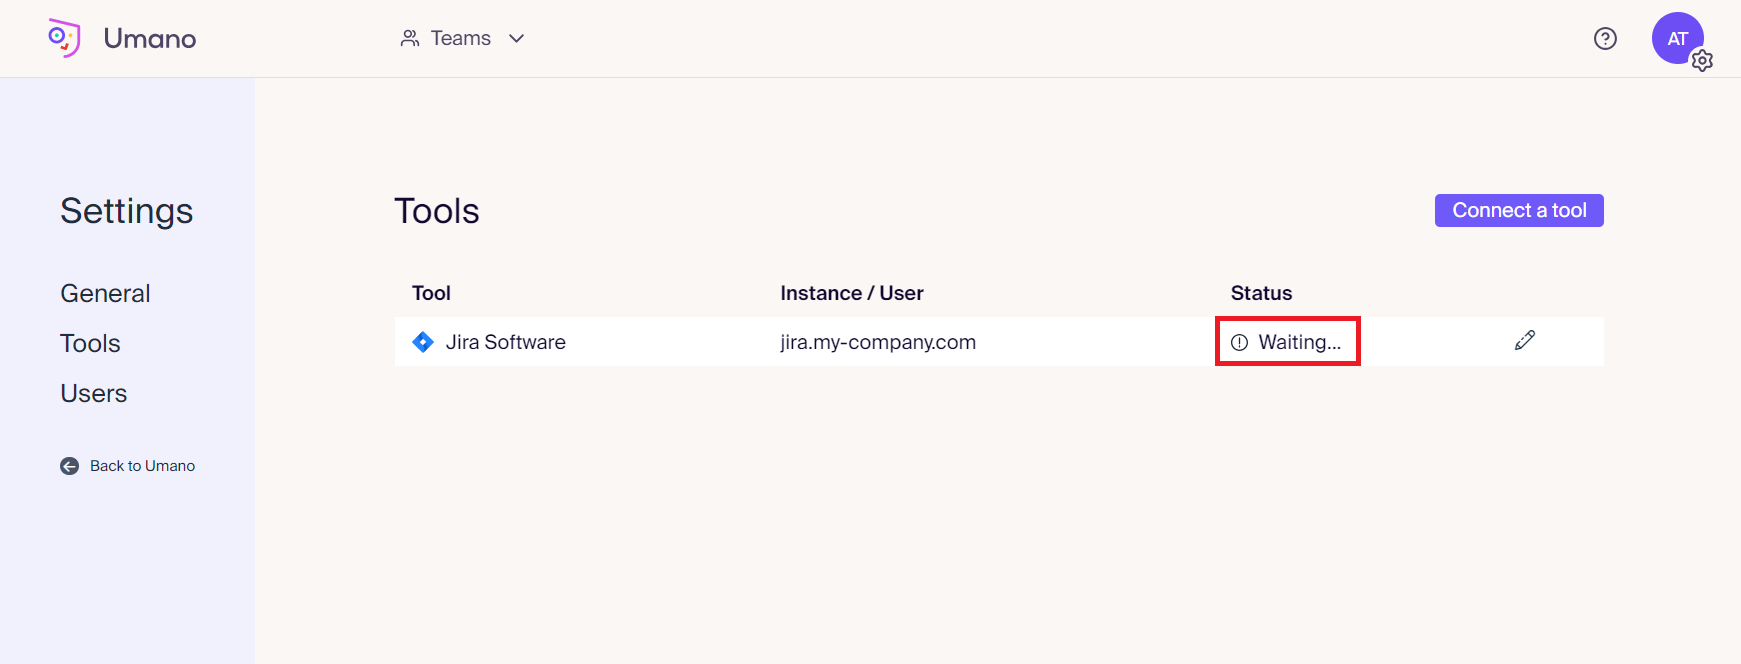Click the AT user avatar
The image size is (1741, 664).
point(1676,38)
